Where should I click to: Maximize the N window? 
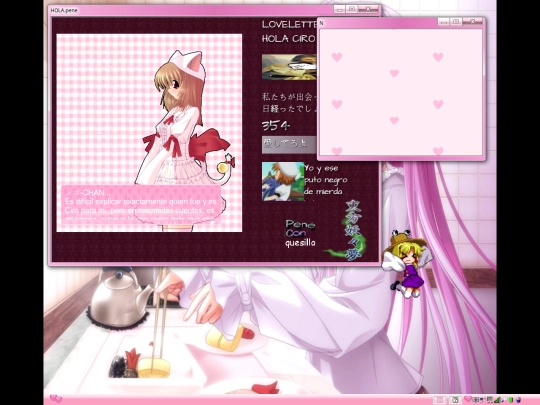pyautogui.click(x=456, y=22)
